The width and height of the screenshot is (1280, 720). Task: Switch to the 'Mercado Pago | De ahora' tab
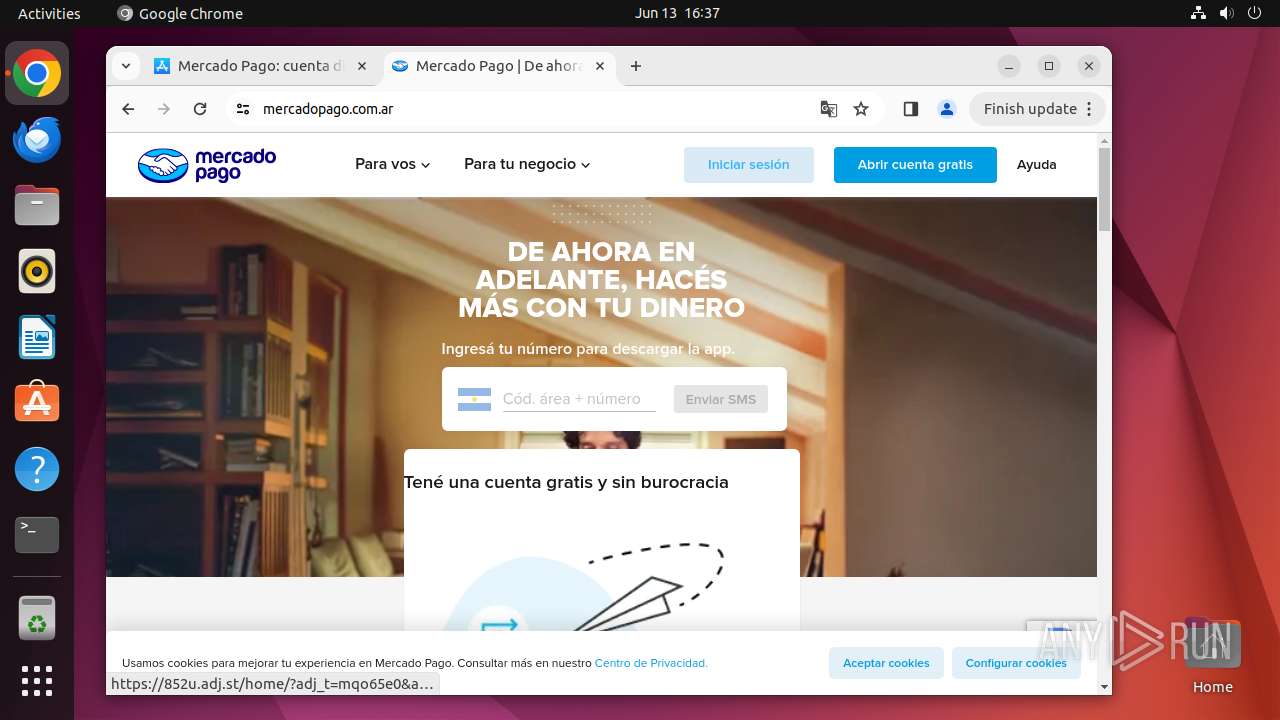point(497,66)
